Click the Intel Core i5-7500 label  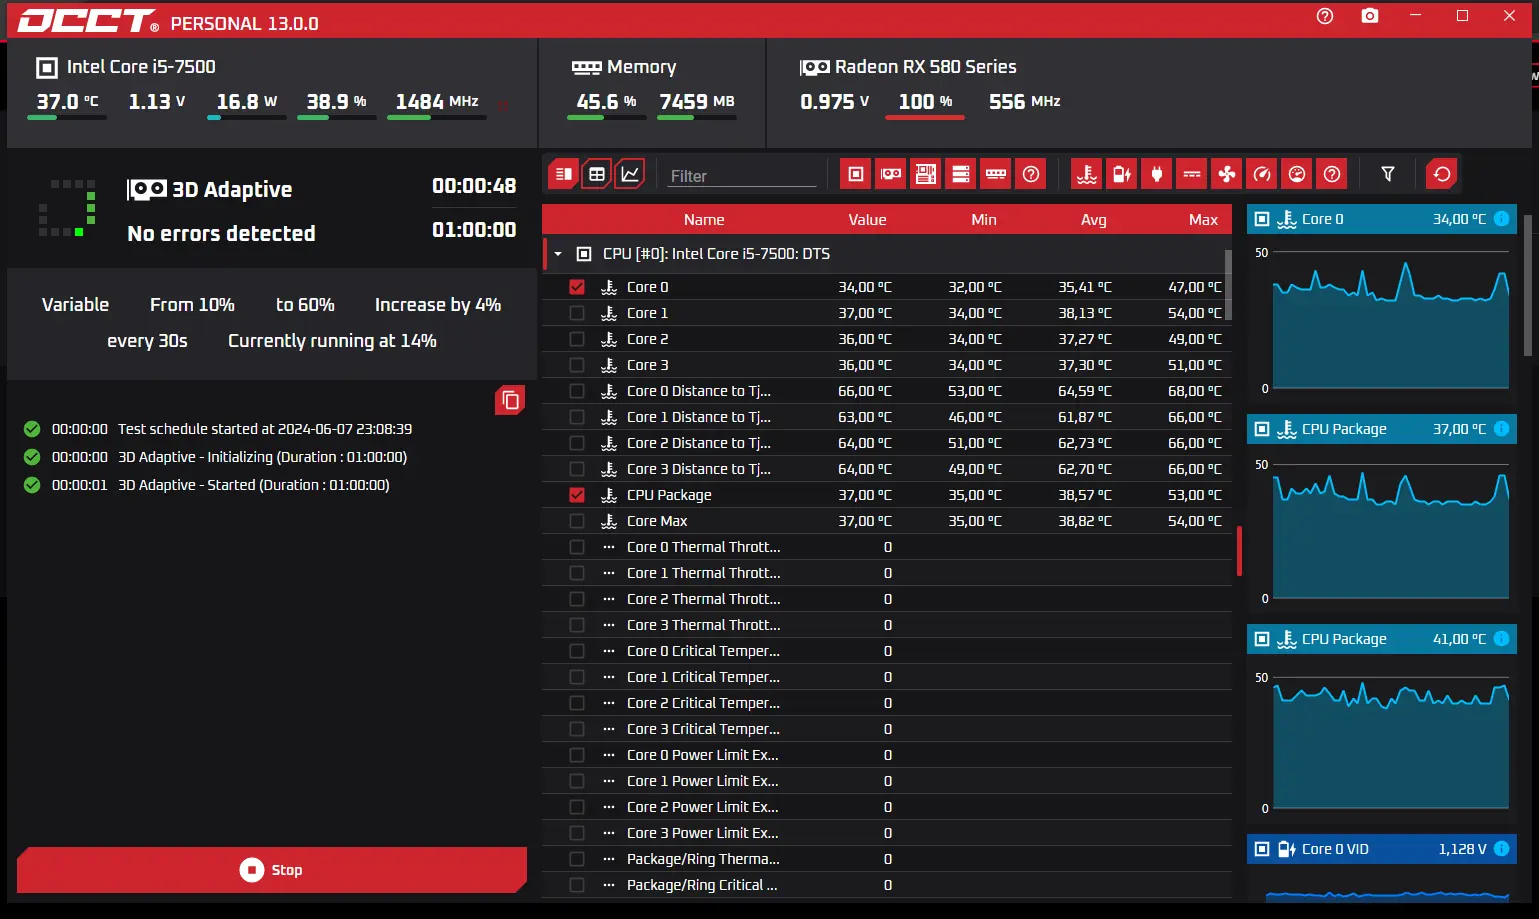coord(141,67)
